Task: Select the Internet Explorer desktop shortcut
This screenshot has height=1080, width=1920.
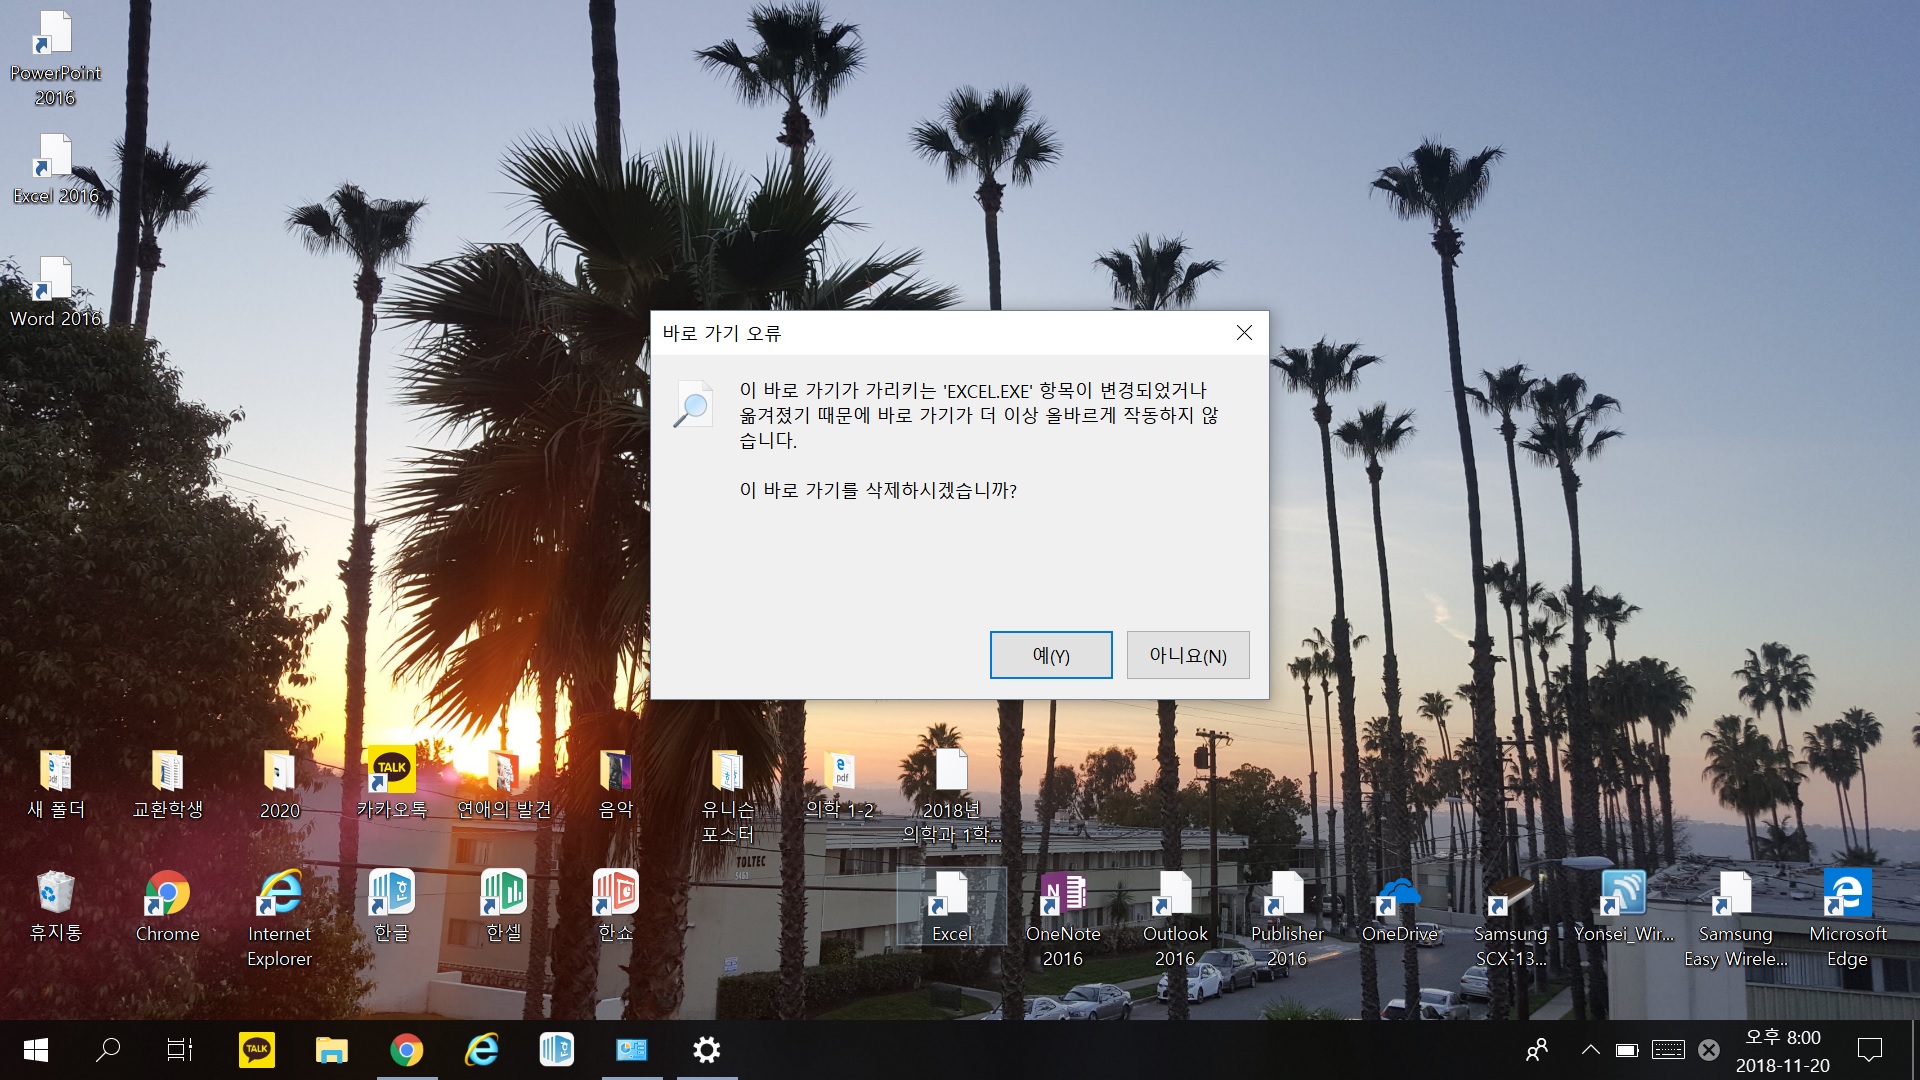Action: [279, 919]
